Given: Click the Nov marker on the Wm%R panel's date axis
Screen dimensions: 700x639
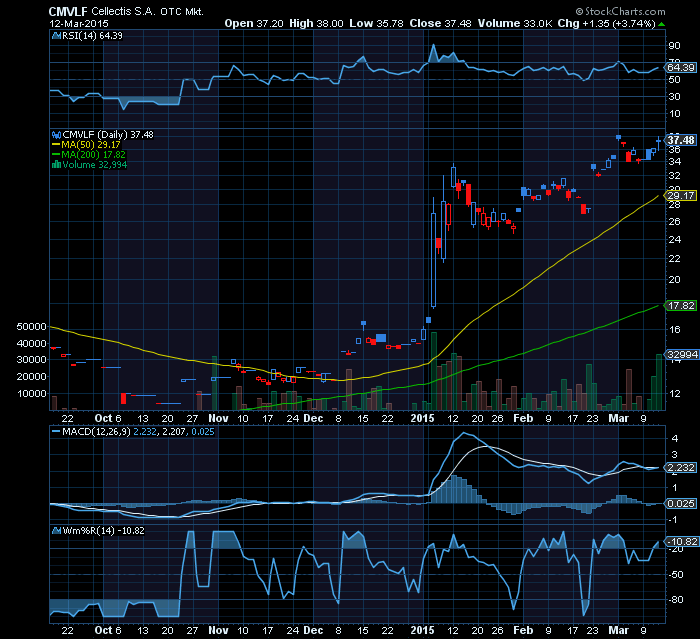Looking at the screenshot, I should (218, 631).
